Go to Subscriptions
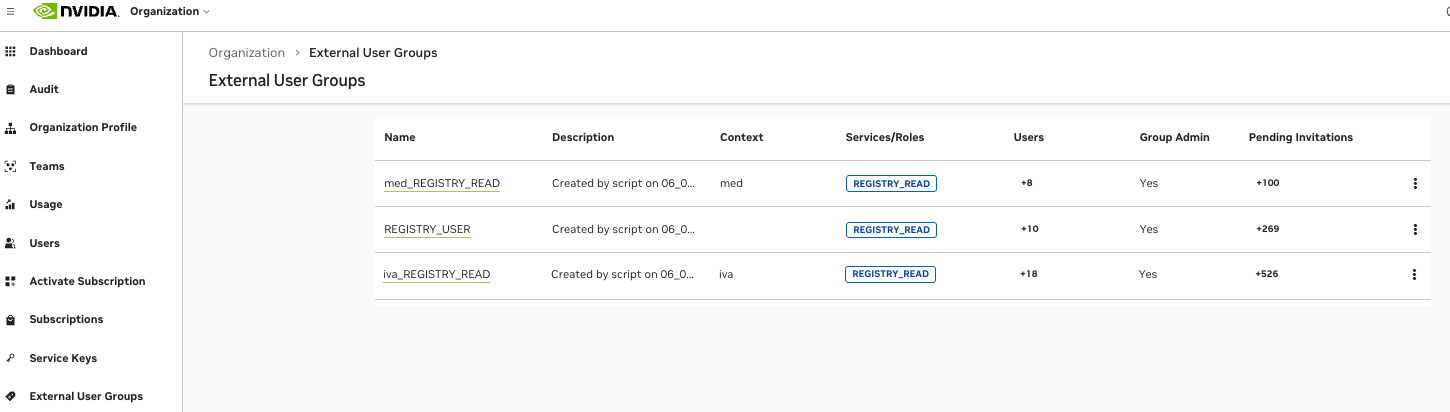The image size is (1450, 412). tap(67, 320)
